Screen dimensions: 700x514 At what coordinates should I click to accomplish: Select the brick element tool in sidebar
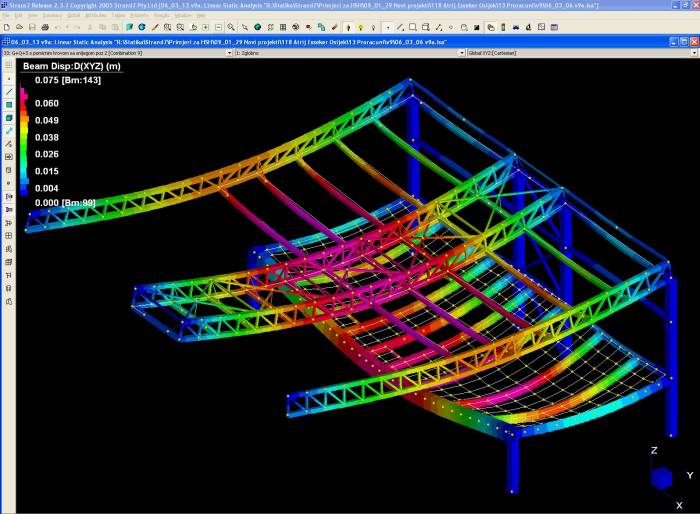tap(9, 117)
